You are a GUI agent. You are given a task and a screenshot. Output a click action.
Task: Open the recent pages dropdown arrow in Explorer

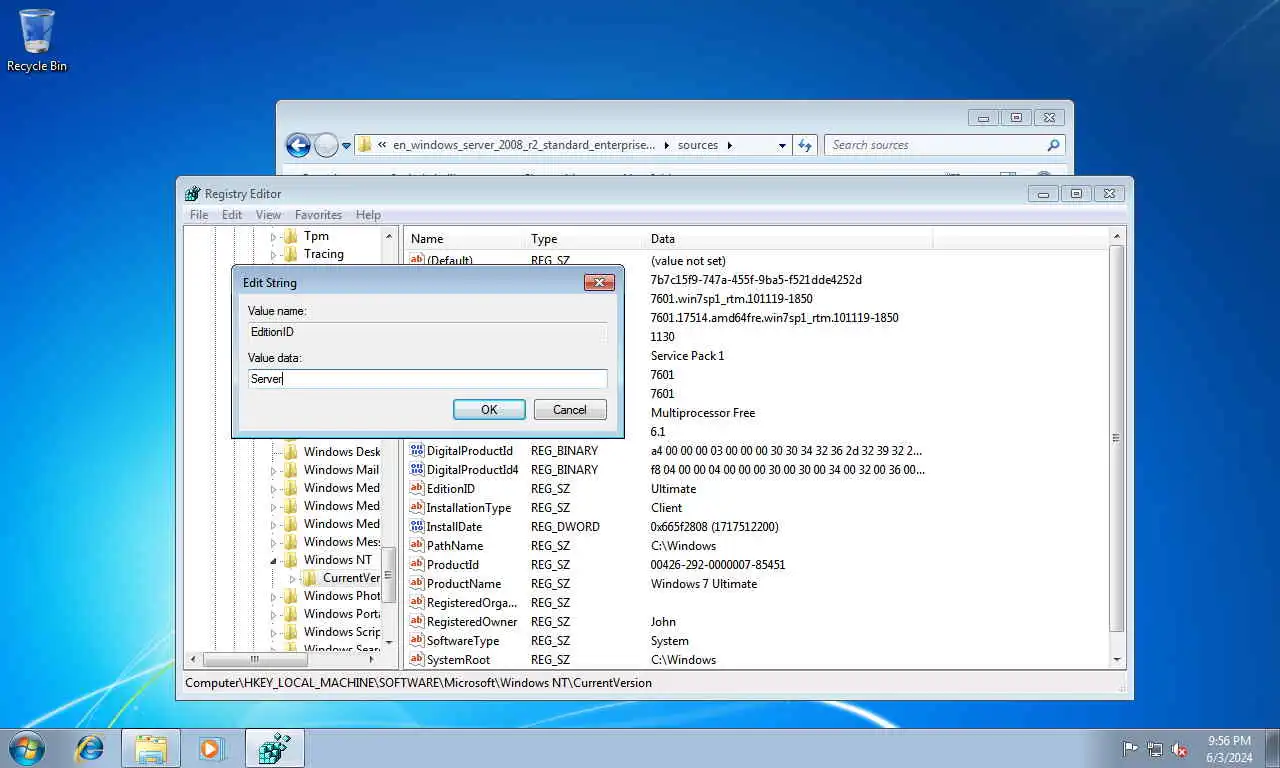pos(347,145)
